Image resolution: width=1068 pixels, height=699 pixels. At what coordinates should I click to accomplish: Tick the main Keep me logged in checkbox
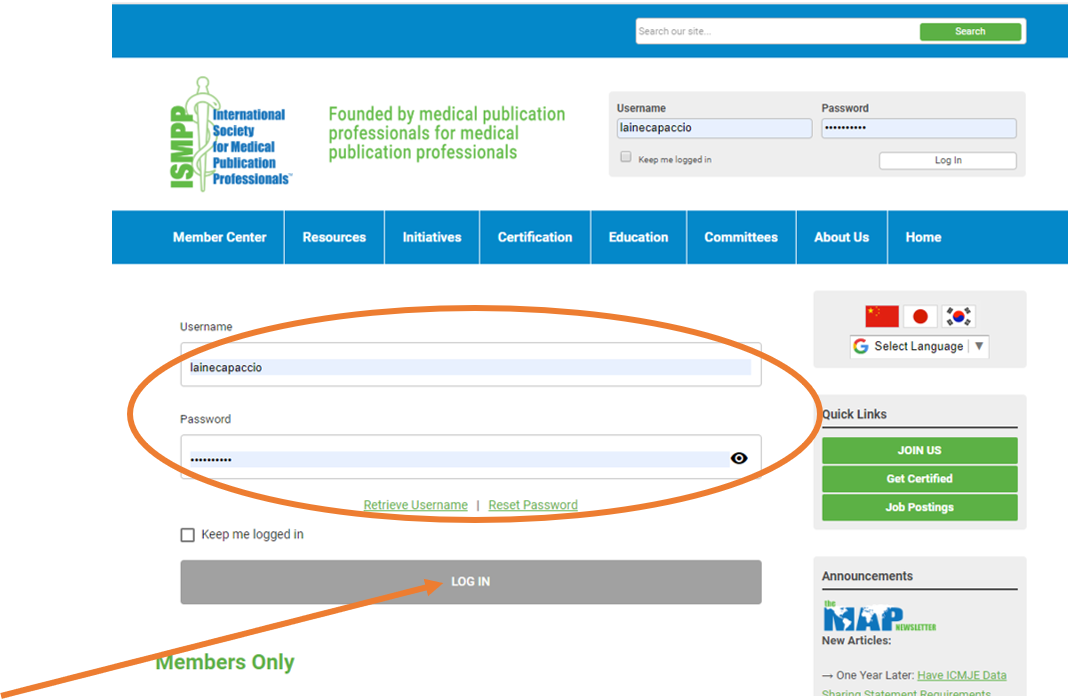(187, 535)
